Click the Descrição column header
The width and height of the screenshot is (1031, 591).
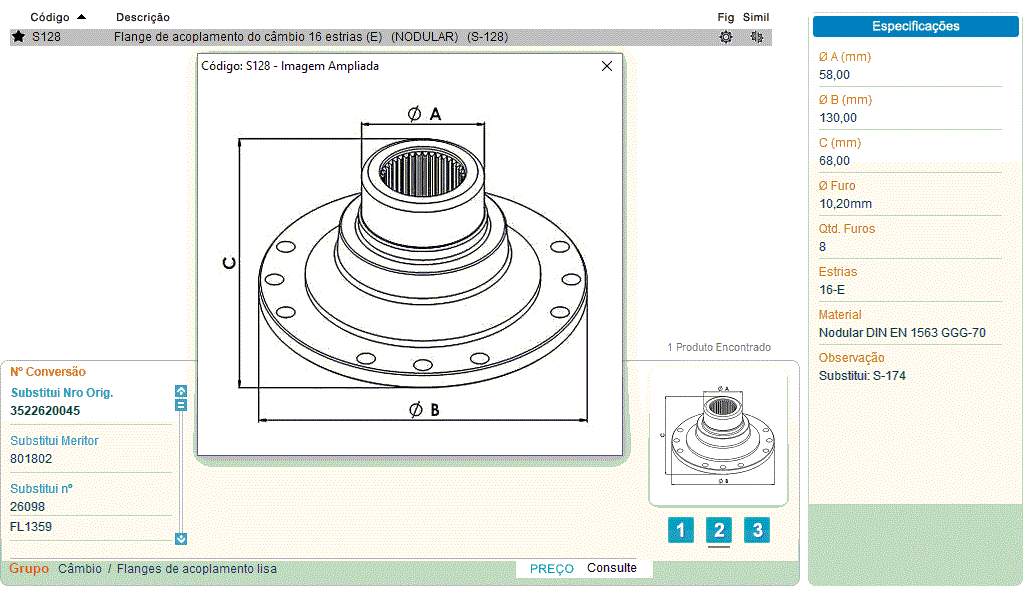(143, 17)
